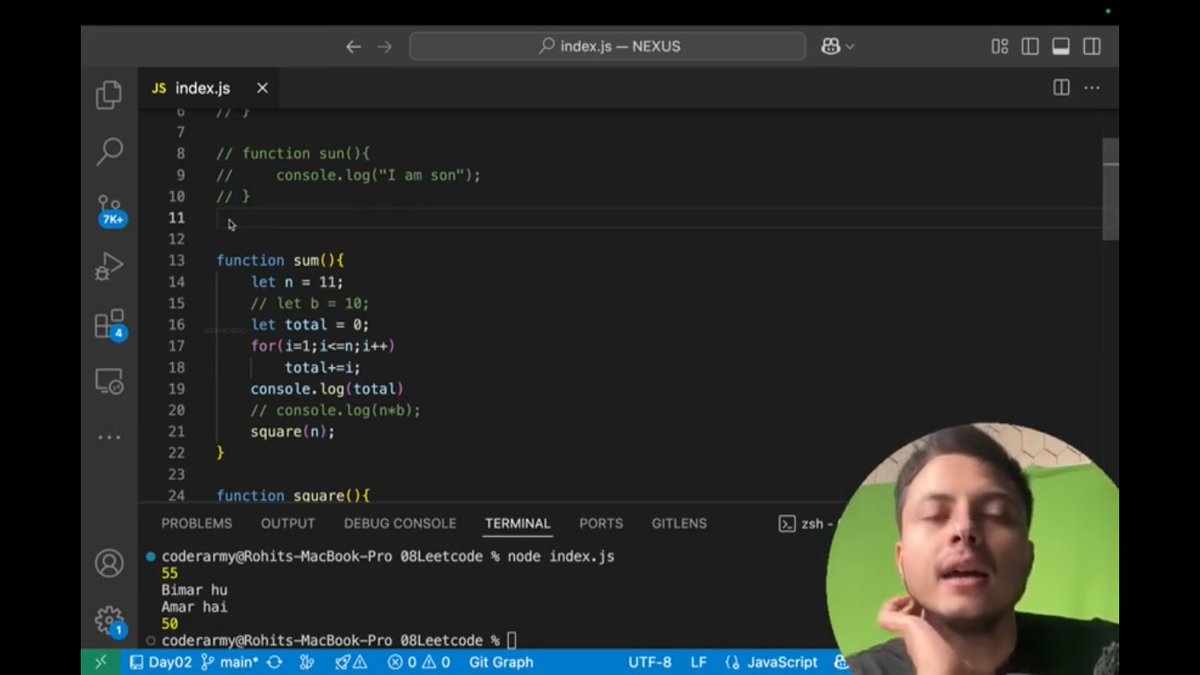
Task: Open the Extensions icon with badge 4
Action: coord(108,322)
